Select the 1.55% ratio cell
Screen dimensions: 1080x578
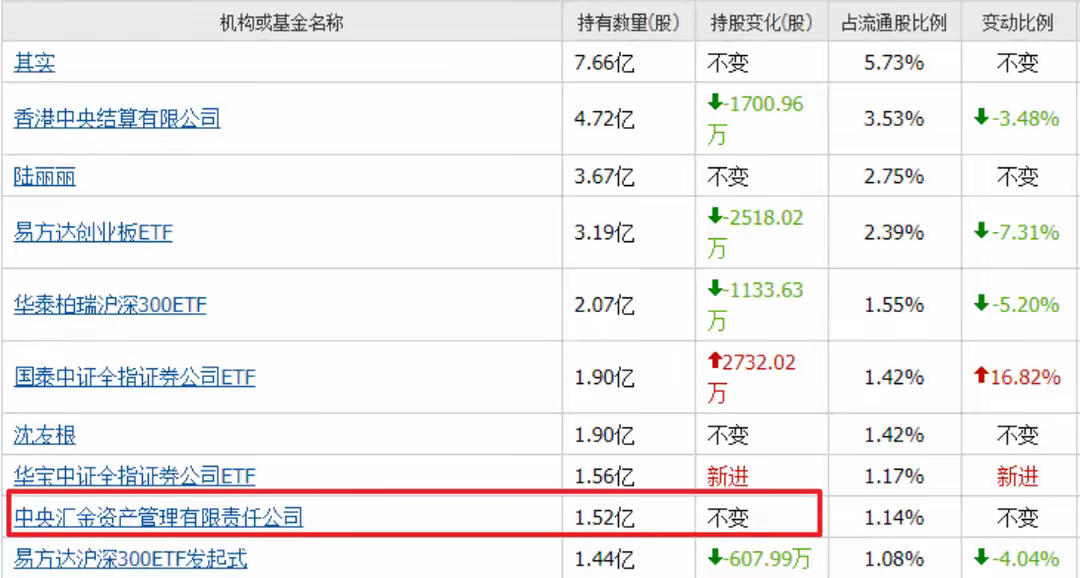click(x=894, y=305)
